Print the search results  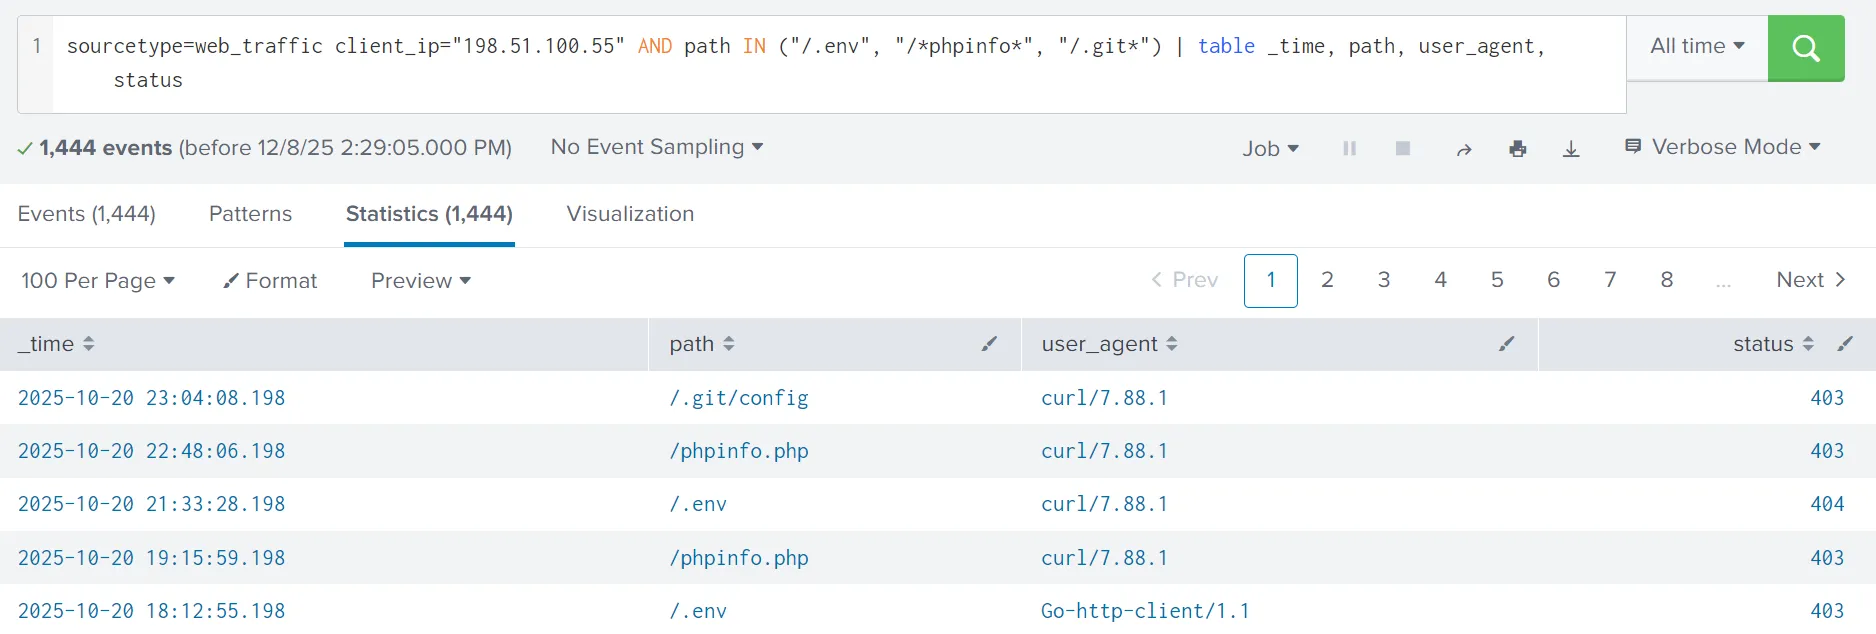1518,149
